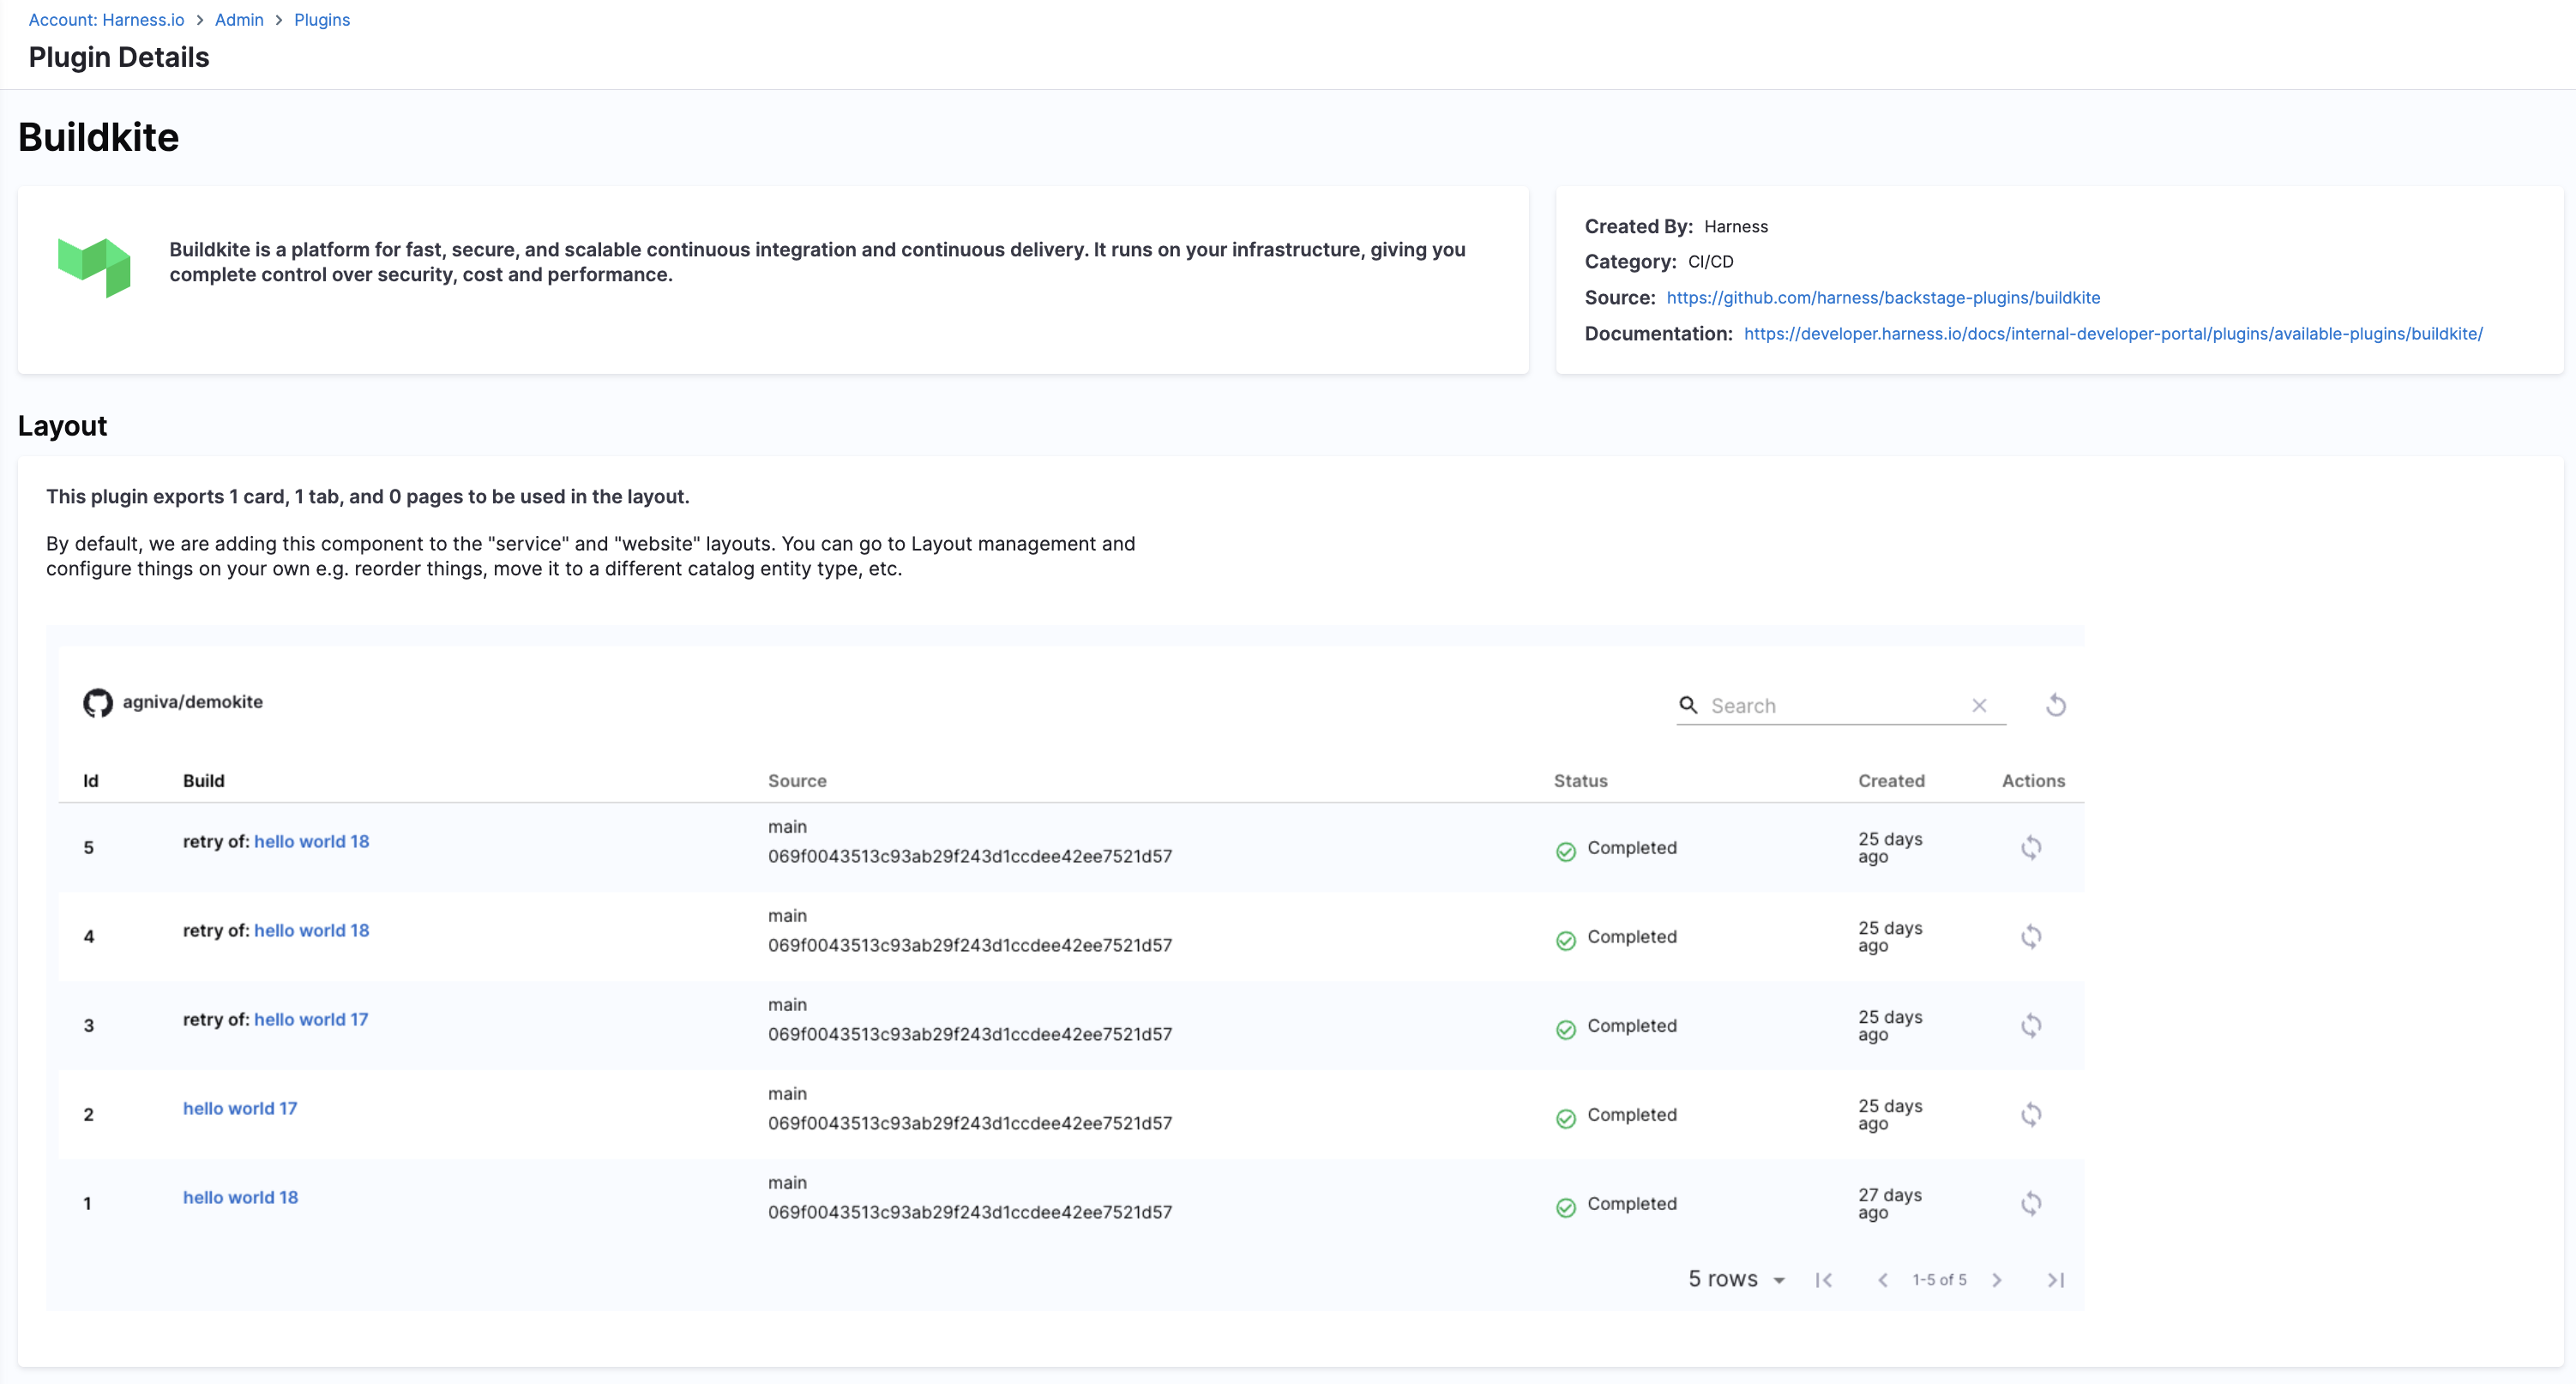
Task: Retry build with Id 1
Action: 2032,1203
